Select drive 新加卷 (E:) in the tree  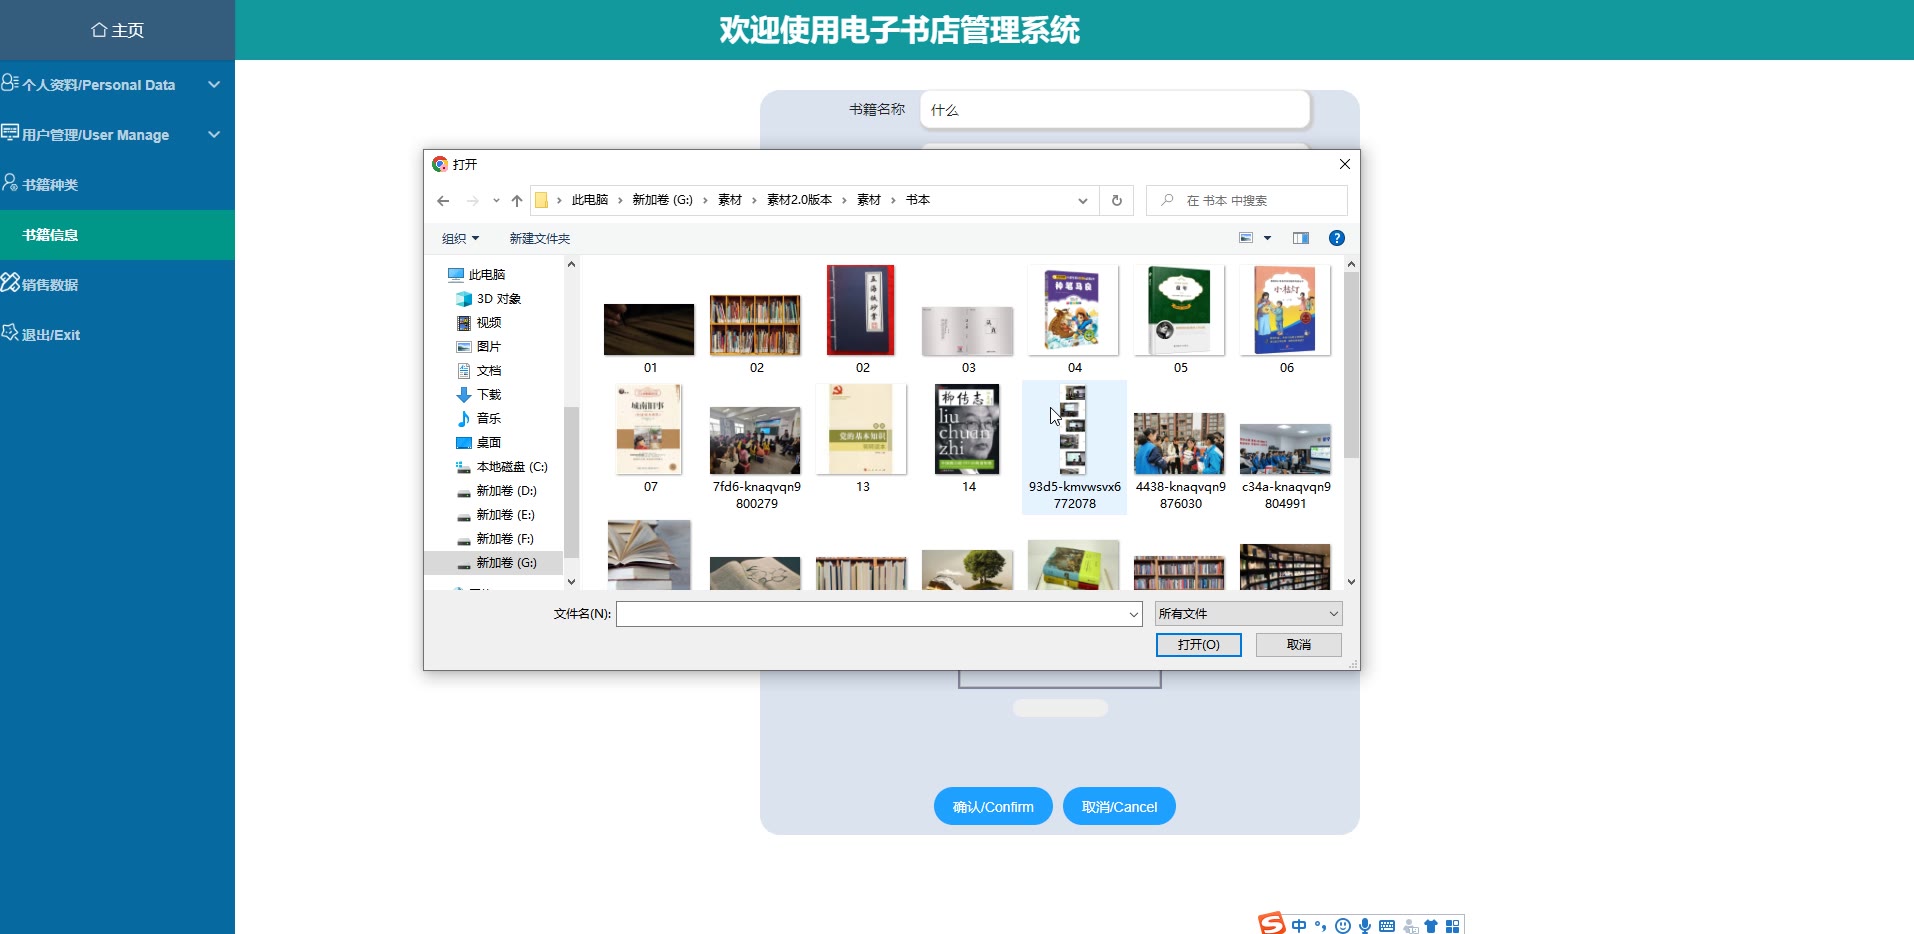[506, 515]
